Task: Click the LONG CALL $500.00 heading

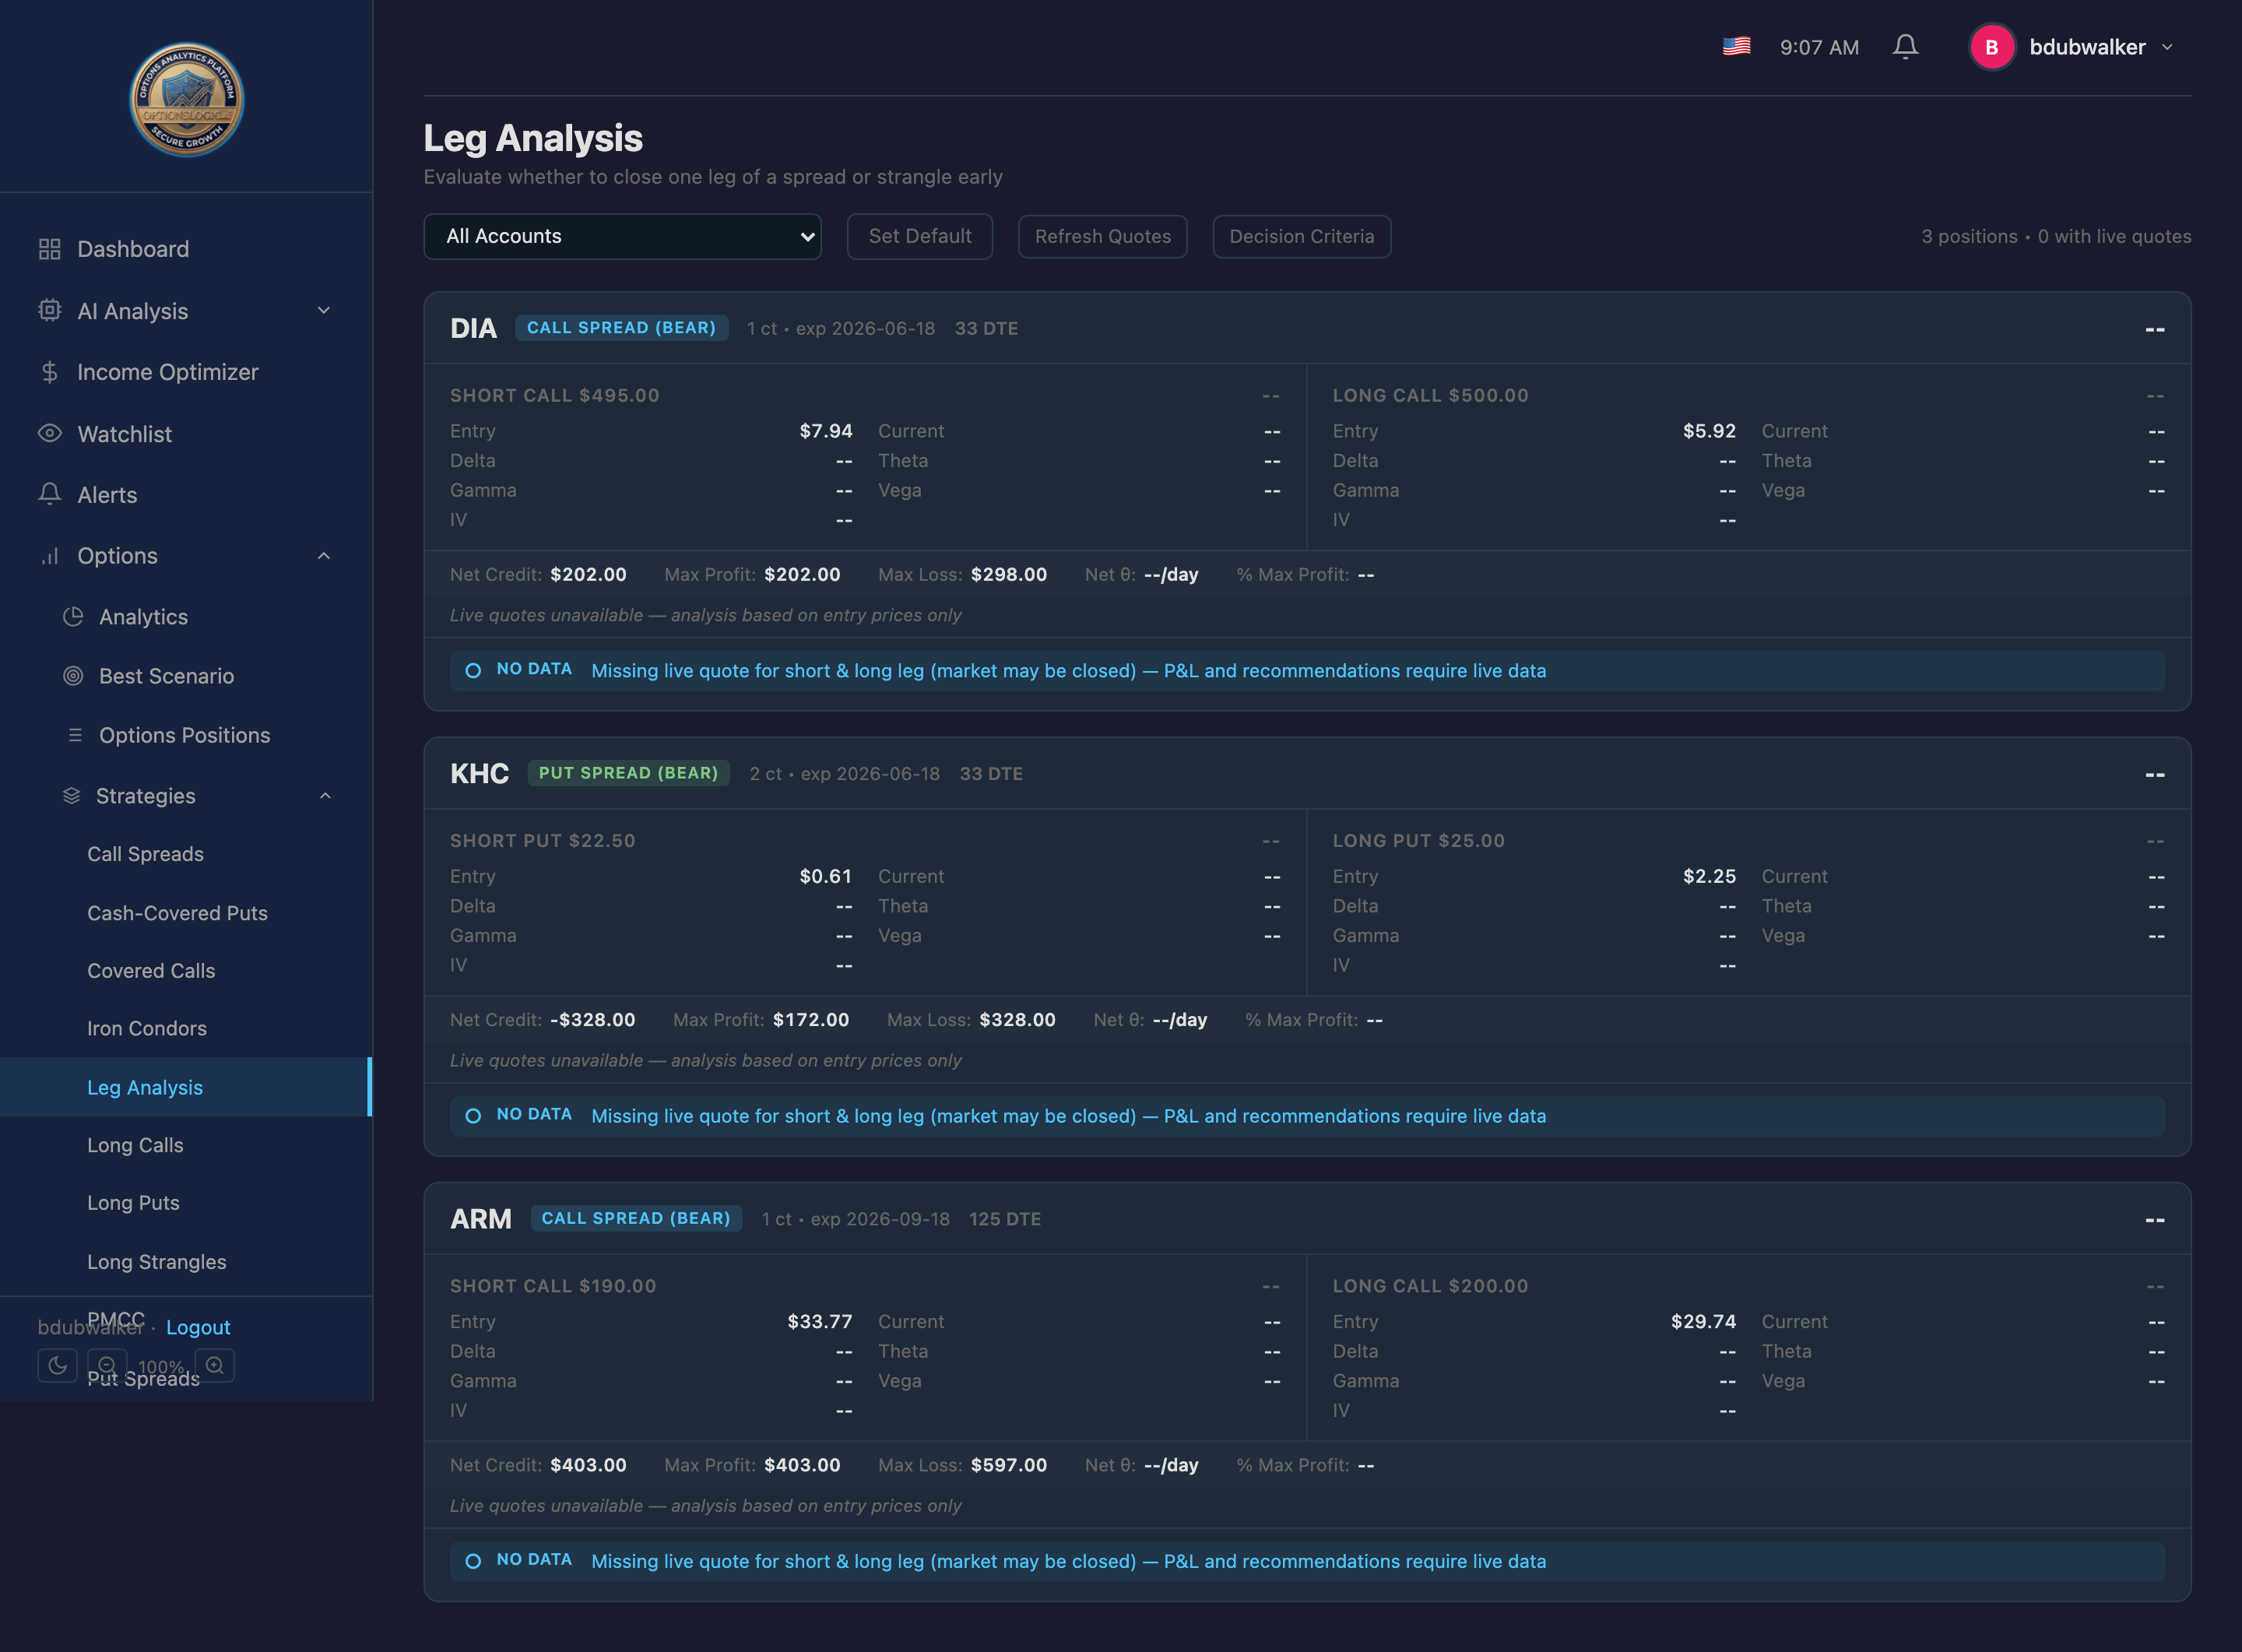Action: click(1430, 395)
